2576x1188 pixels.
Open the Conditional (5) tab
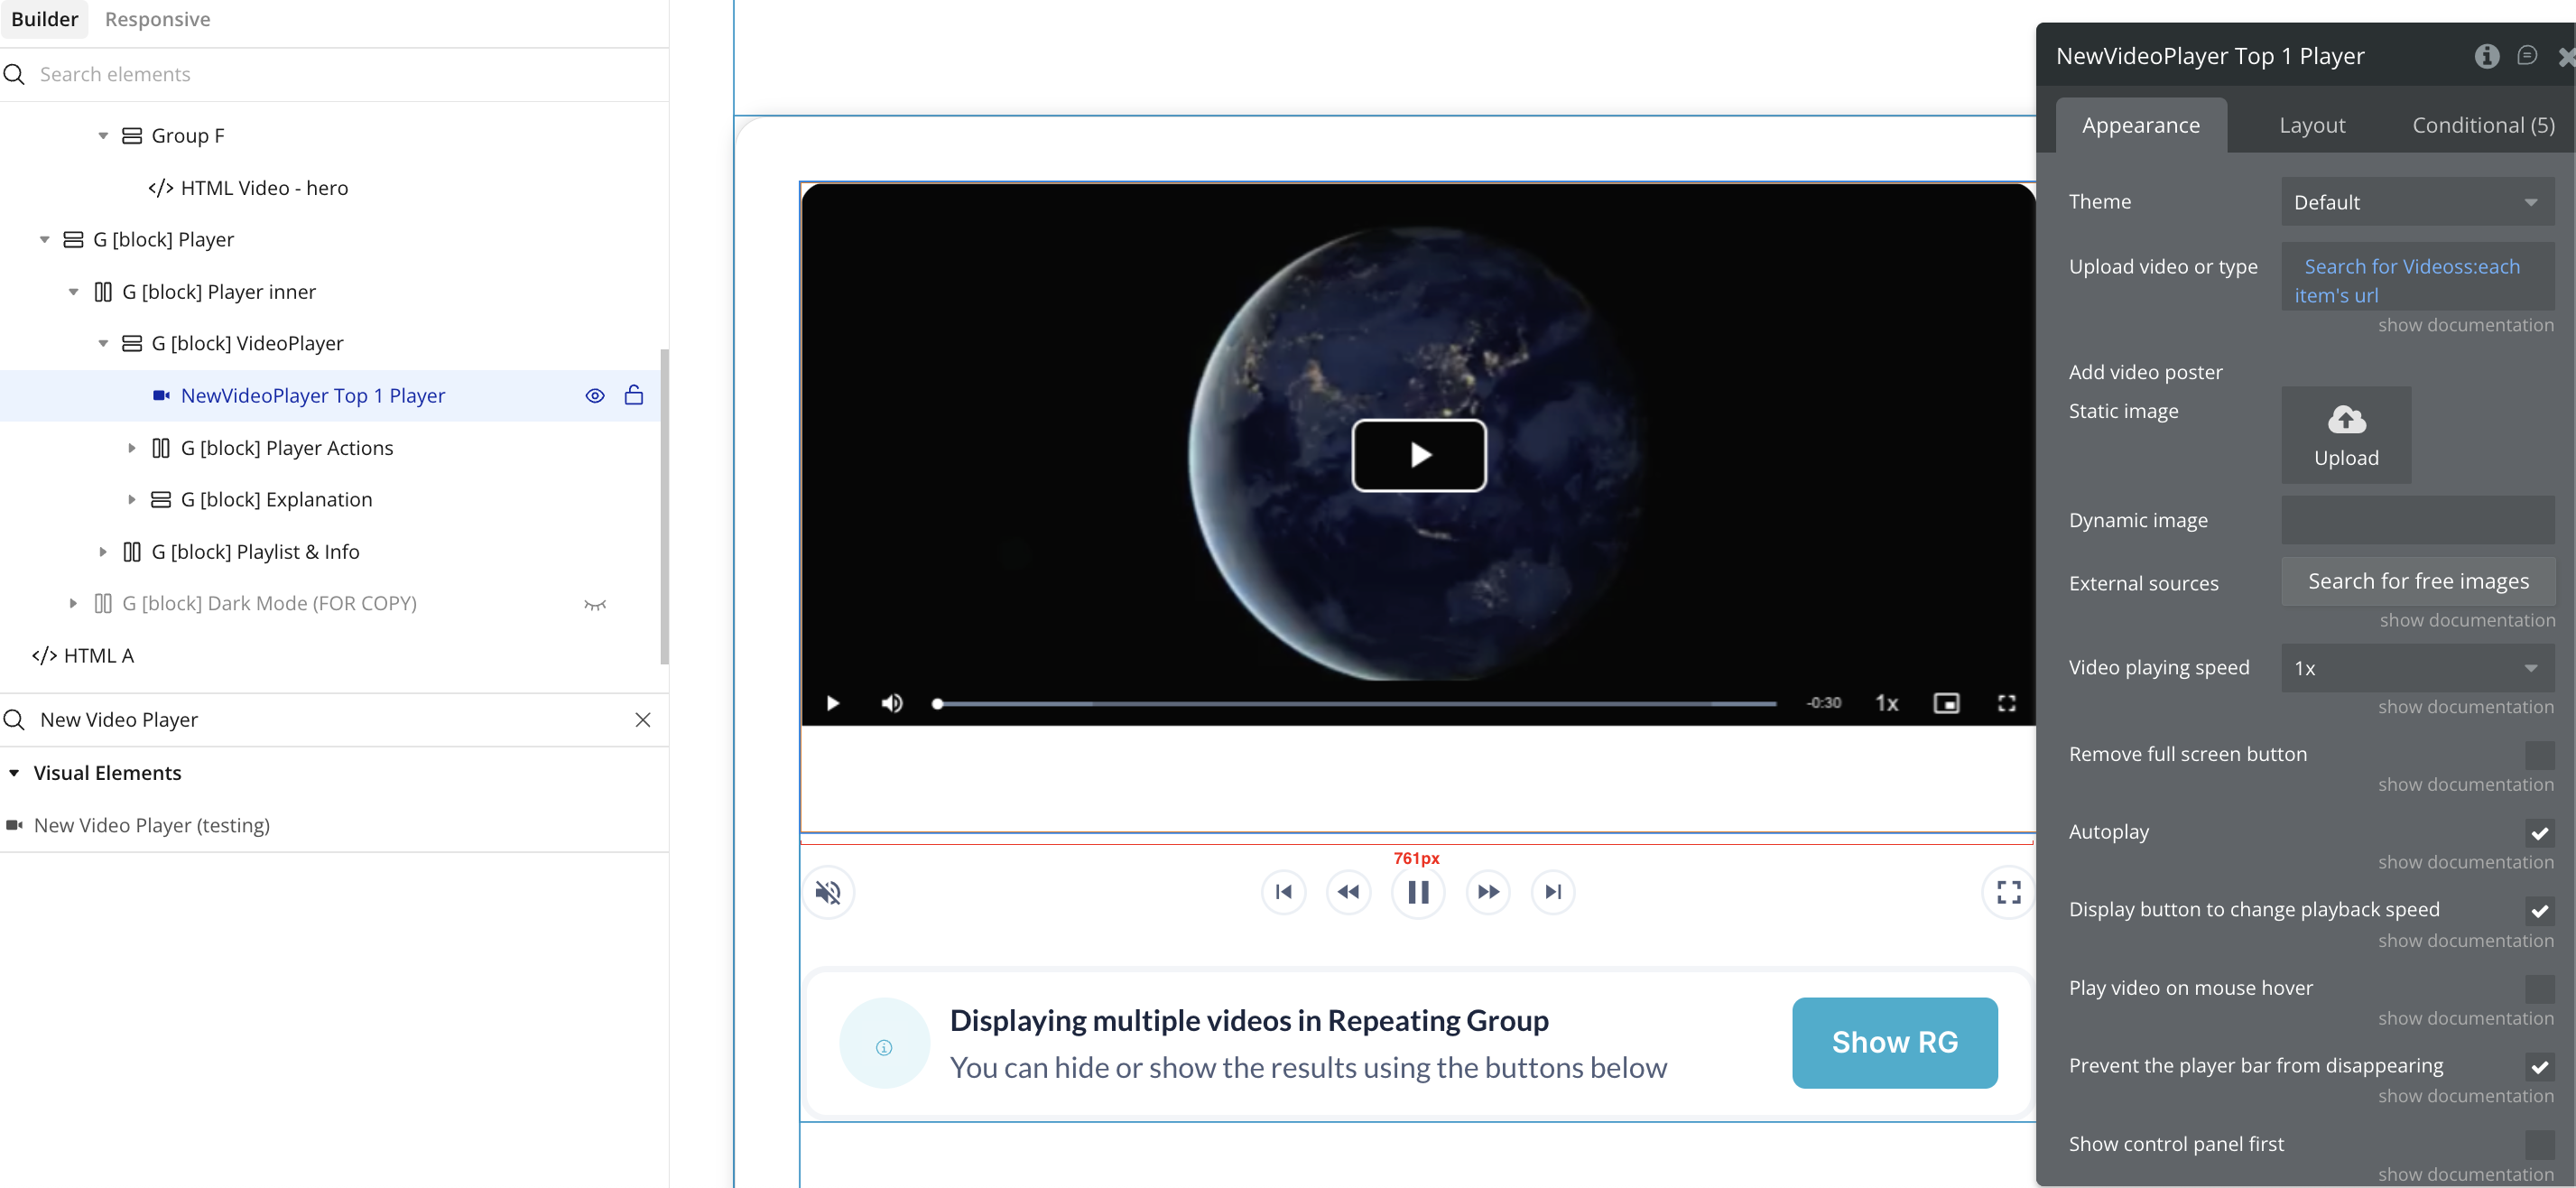click(2482, 125)
